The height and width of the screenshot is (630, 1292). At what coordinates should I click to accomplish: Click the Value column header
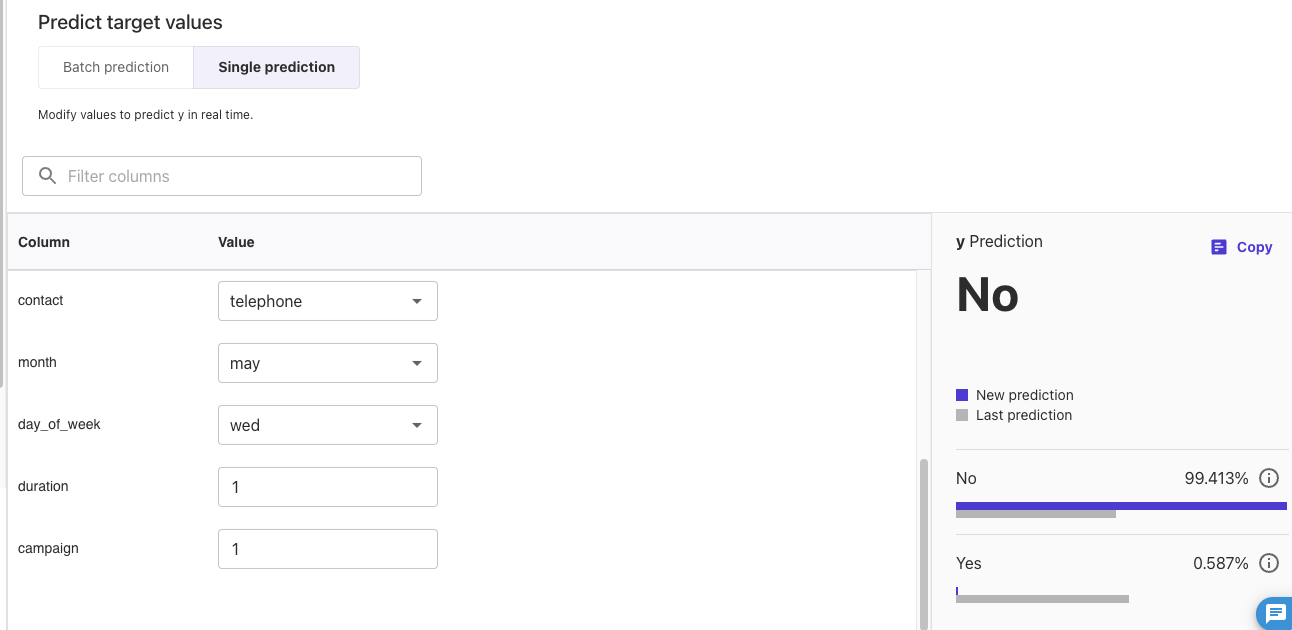(236, 242)
